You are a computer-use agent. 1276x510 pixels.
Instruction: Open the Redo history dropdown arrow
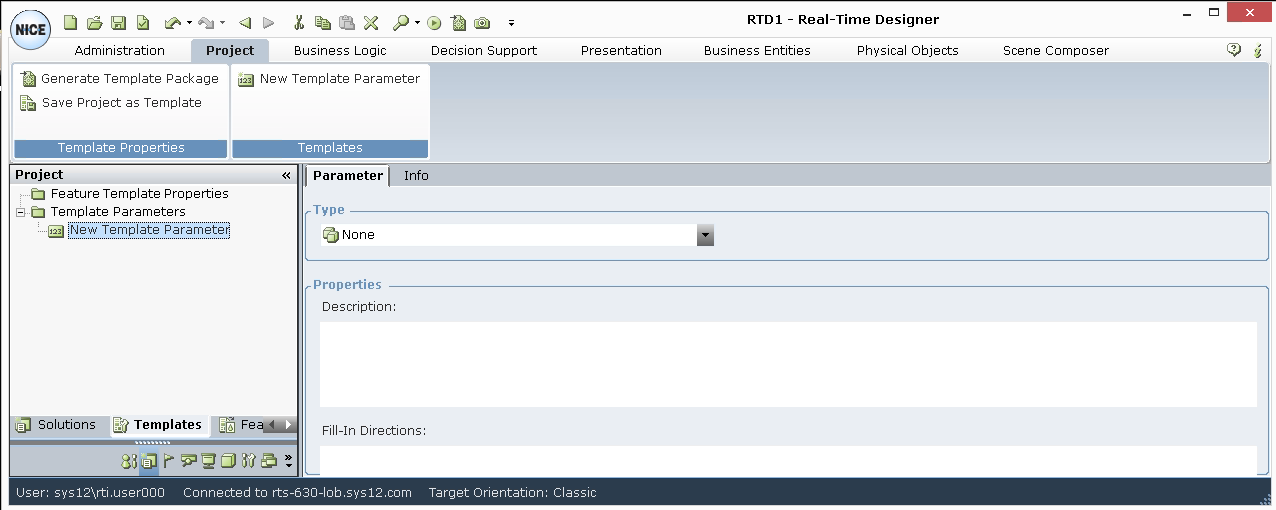pos(222,22)
